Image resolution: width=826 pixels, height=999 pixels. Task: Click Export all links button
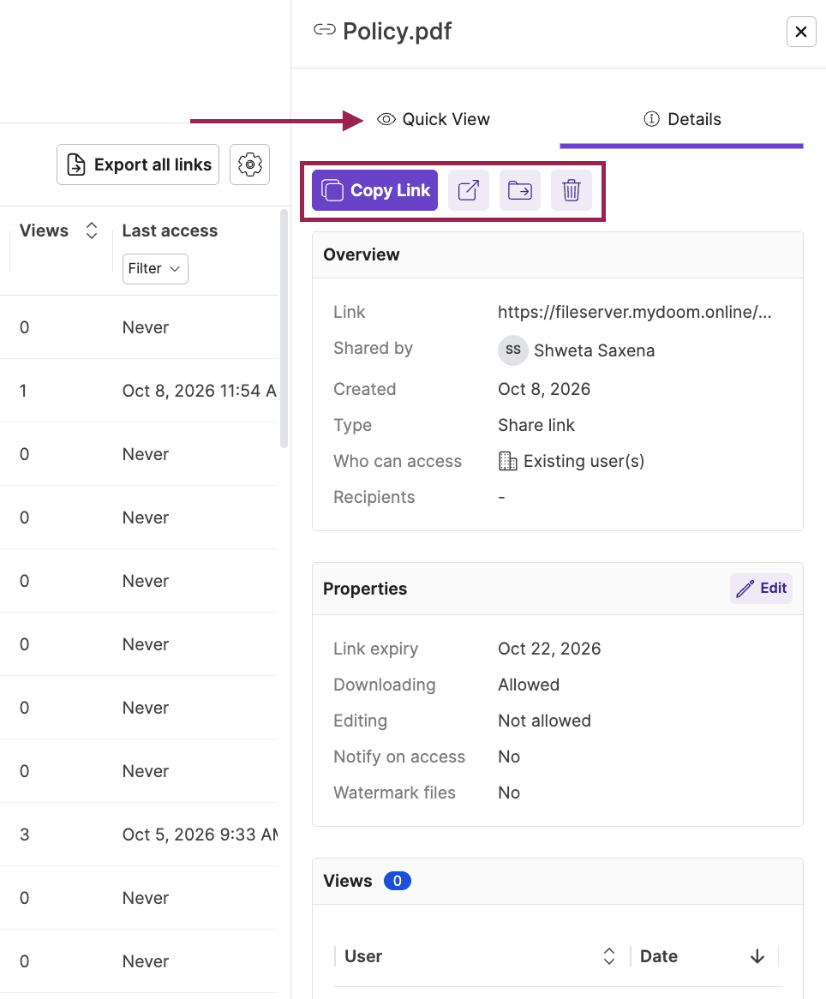(x=138, y=164)
